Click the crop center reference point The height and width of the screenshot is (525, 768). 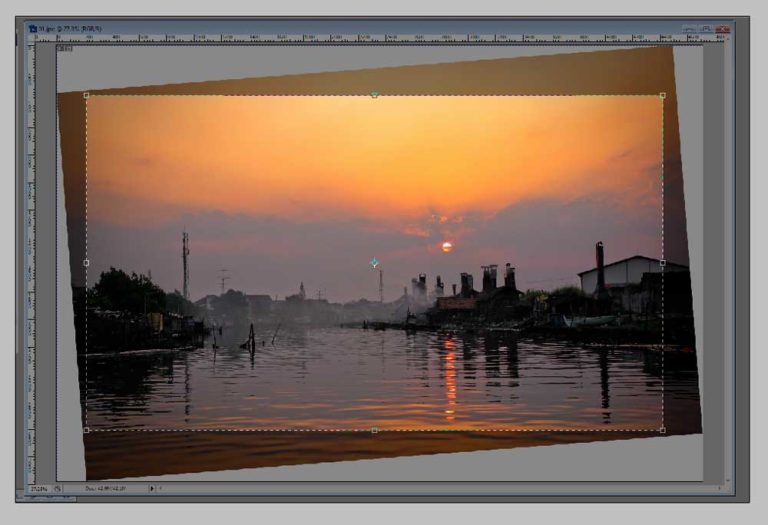[x=374, y=263]
